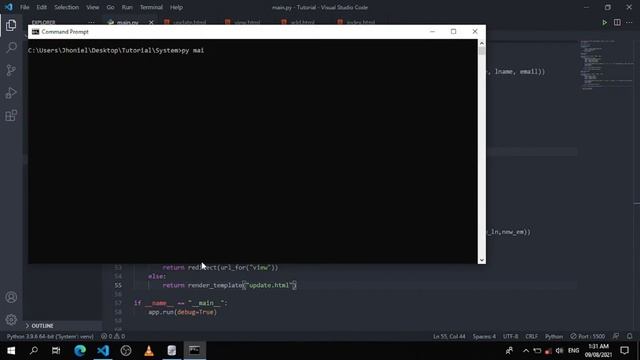Click the code minimap in VS Code
This screenshot has width=640, height=360.
pos(607,65)
